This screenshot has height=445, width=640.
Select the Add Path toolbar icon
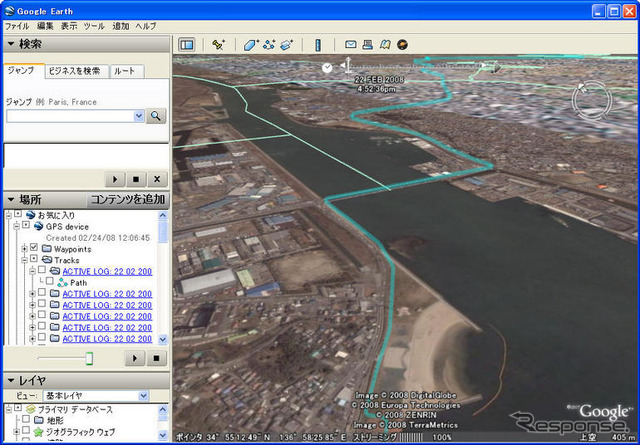coord(269,44)
